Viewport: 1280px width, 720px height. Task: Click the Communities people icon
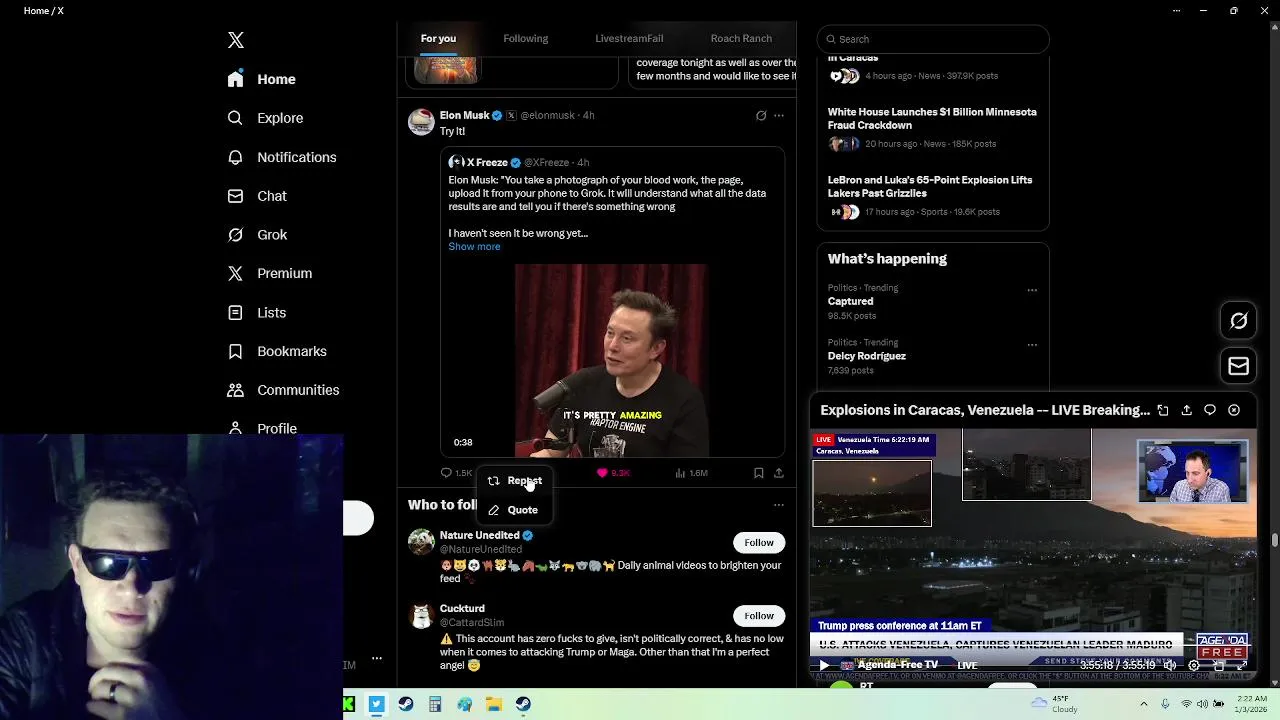235,390
